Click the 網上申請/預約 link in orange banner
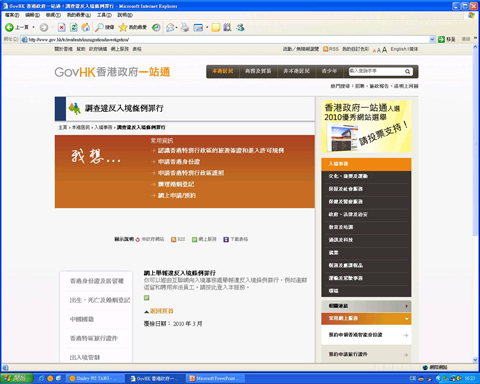 (x=177, y=195)
